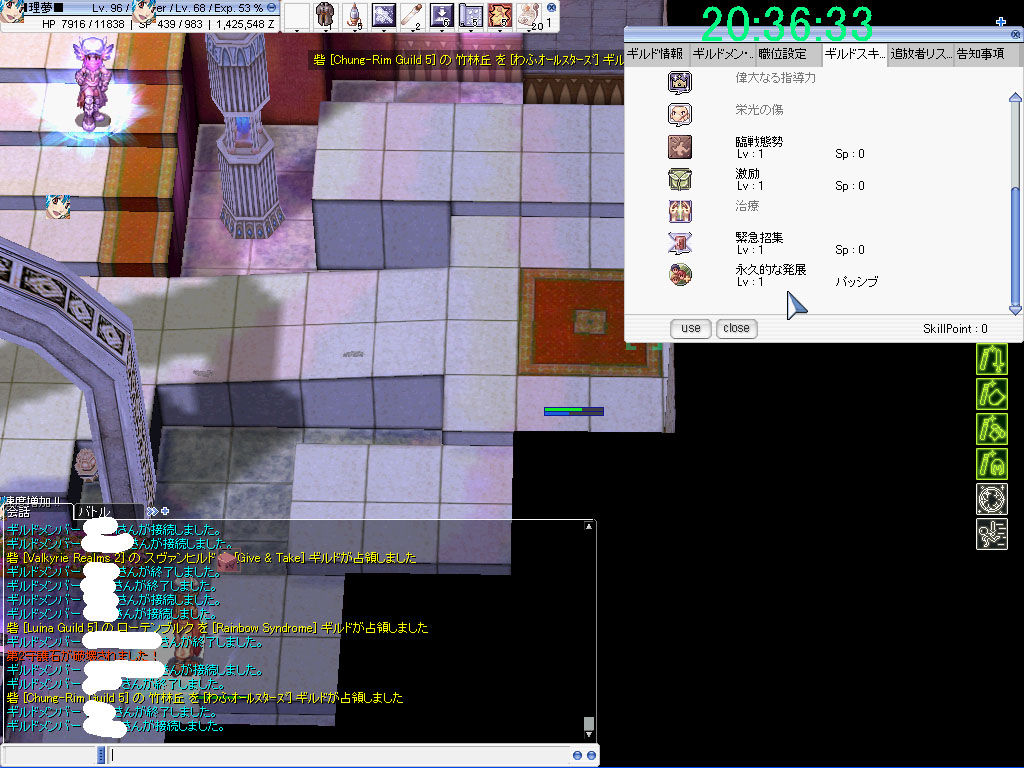This screenshot has width=1024, height=768.
Task: Click the SkillPoint : 0 label
Action: click(955, 328)
